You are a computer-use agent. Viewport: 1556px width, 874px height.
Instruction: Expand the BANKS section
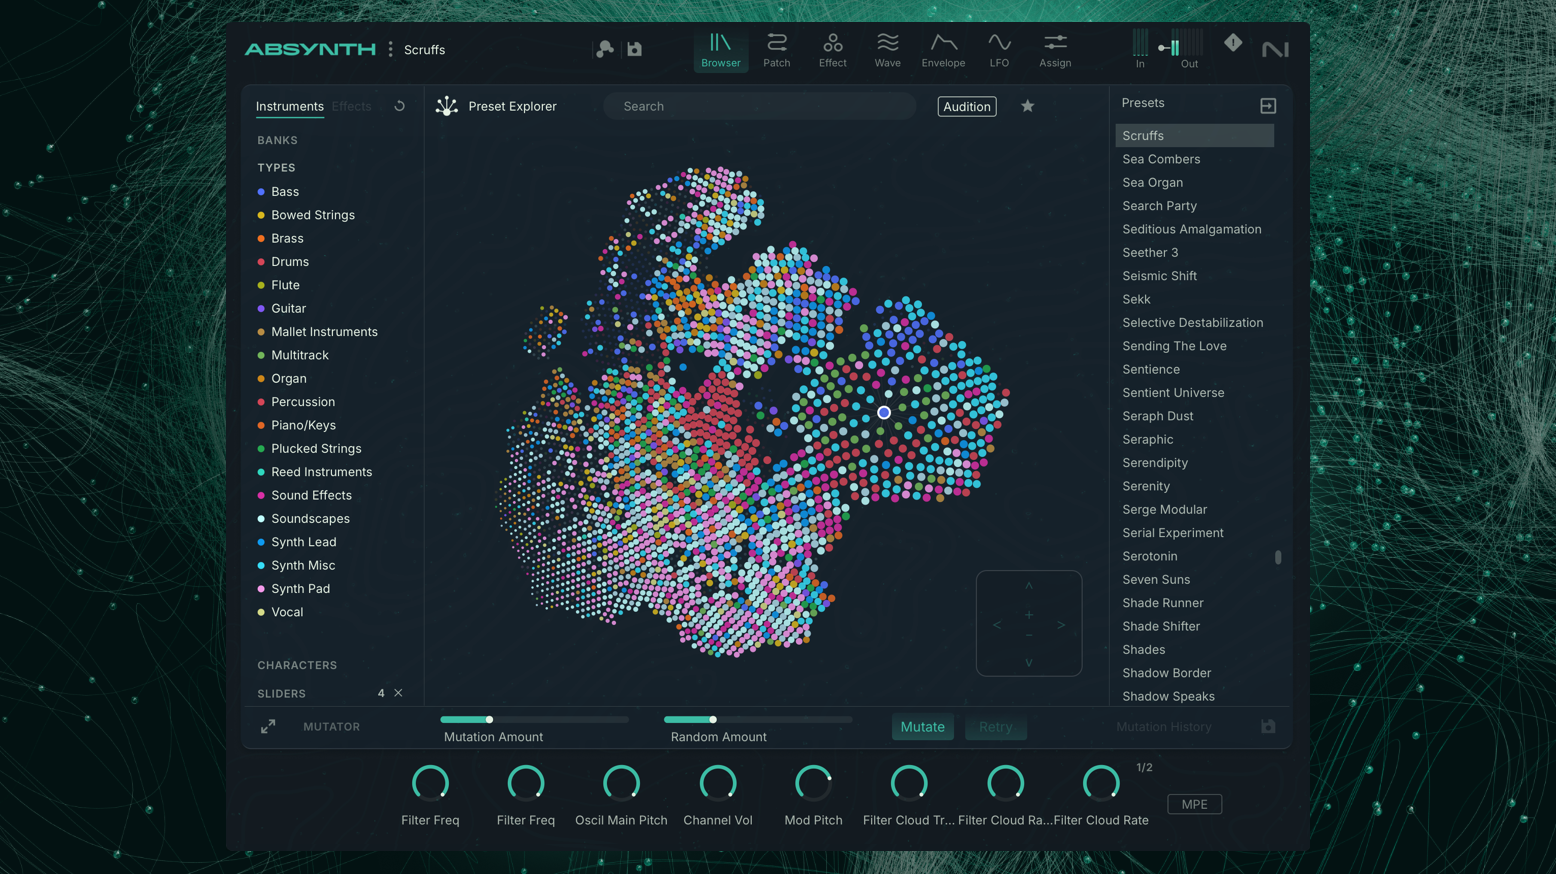tap(277, 140)
